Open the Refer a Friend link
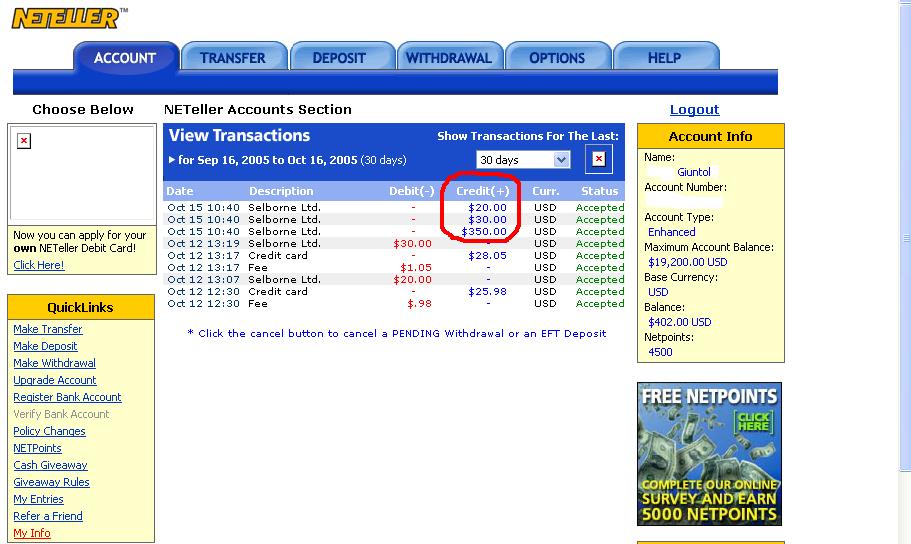911x544 pixels. [48, 516]
